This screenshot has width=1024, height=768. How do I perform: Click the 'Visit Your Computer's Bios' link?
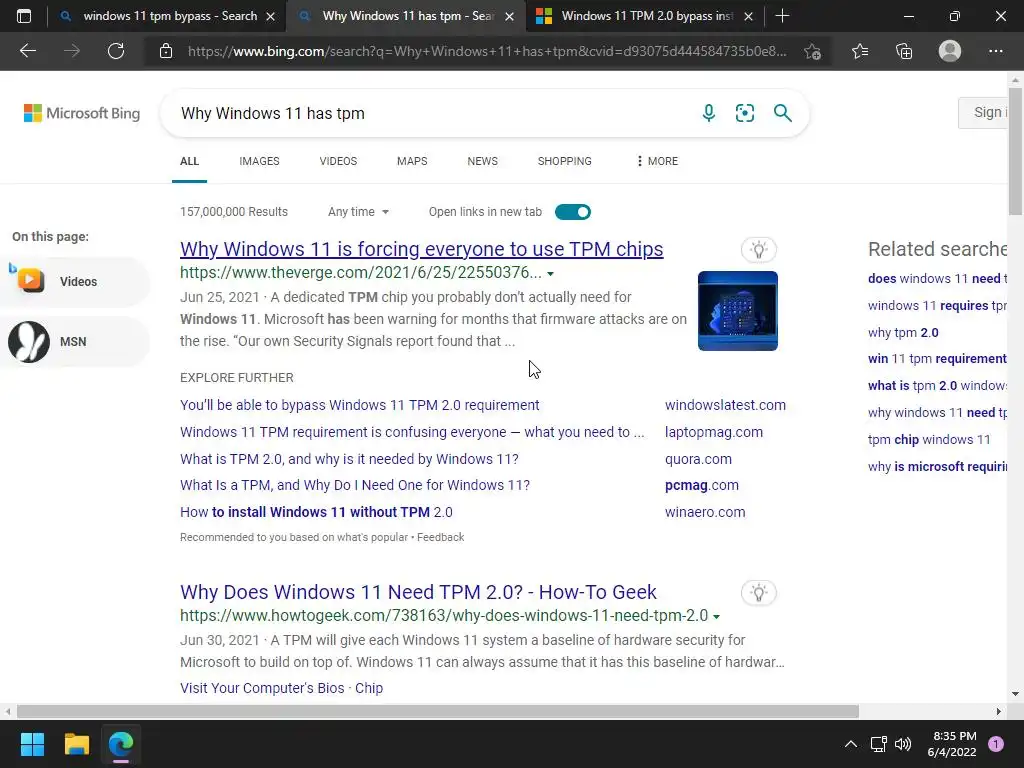coord(262,688)
